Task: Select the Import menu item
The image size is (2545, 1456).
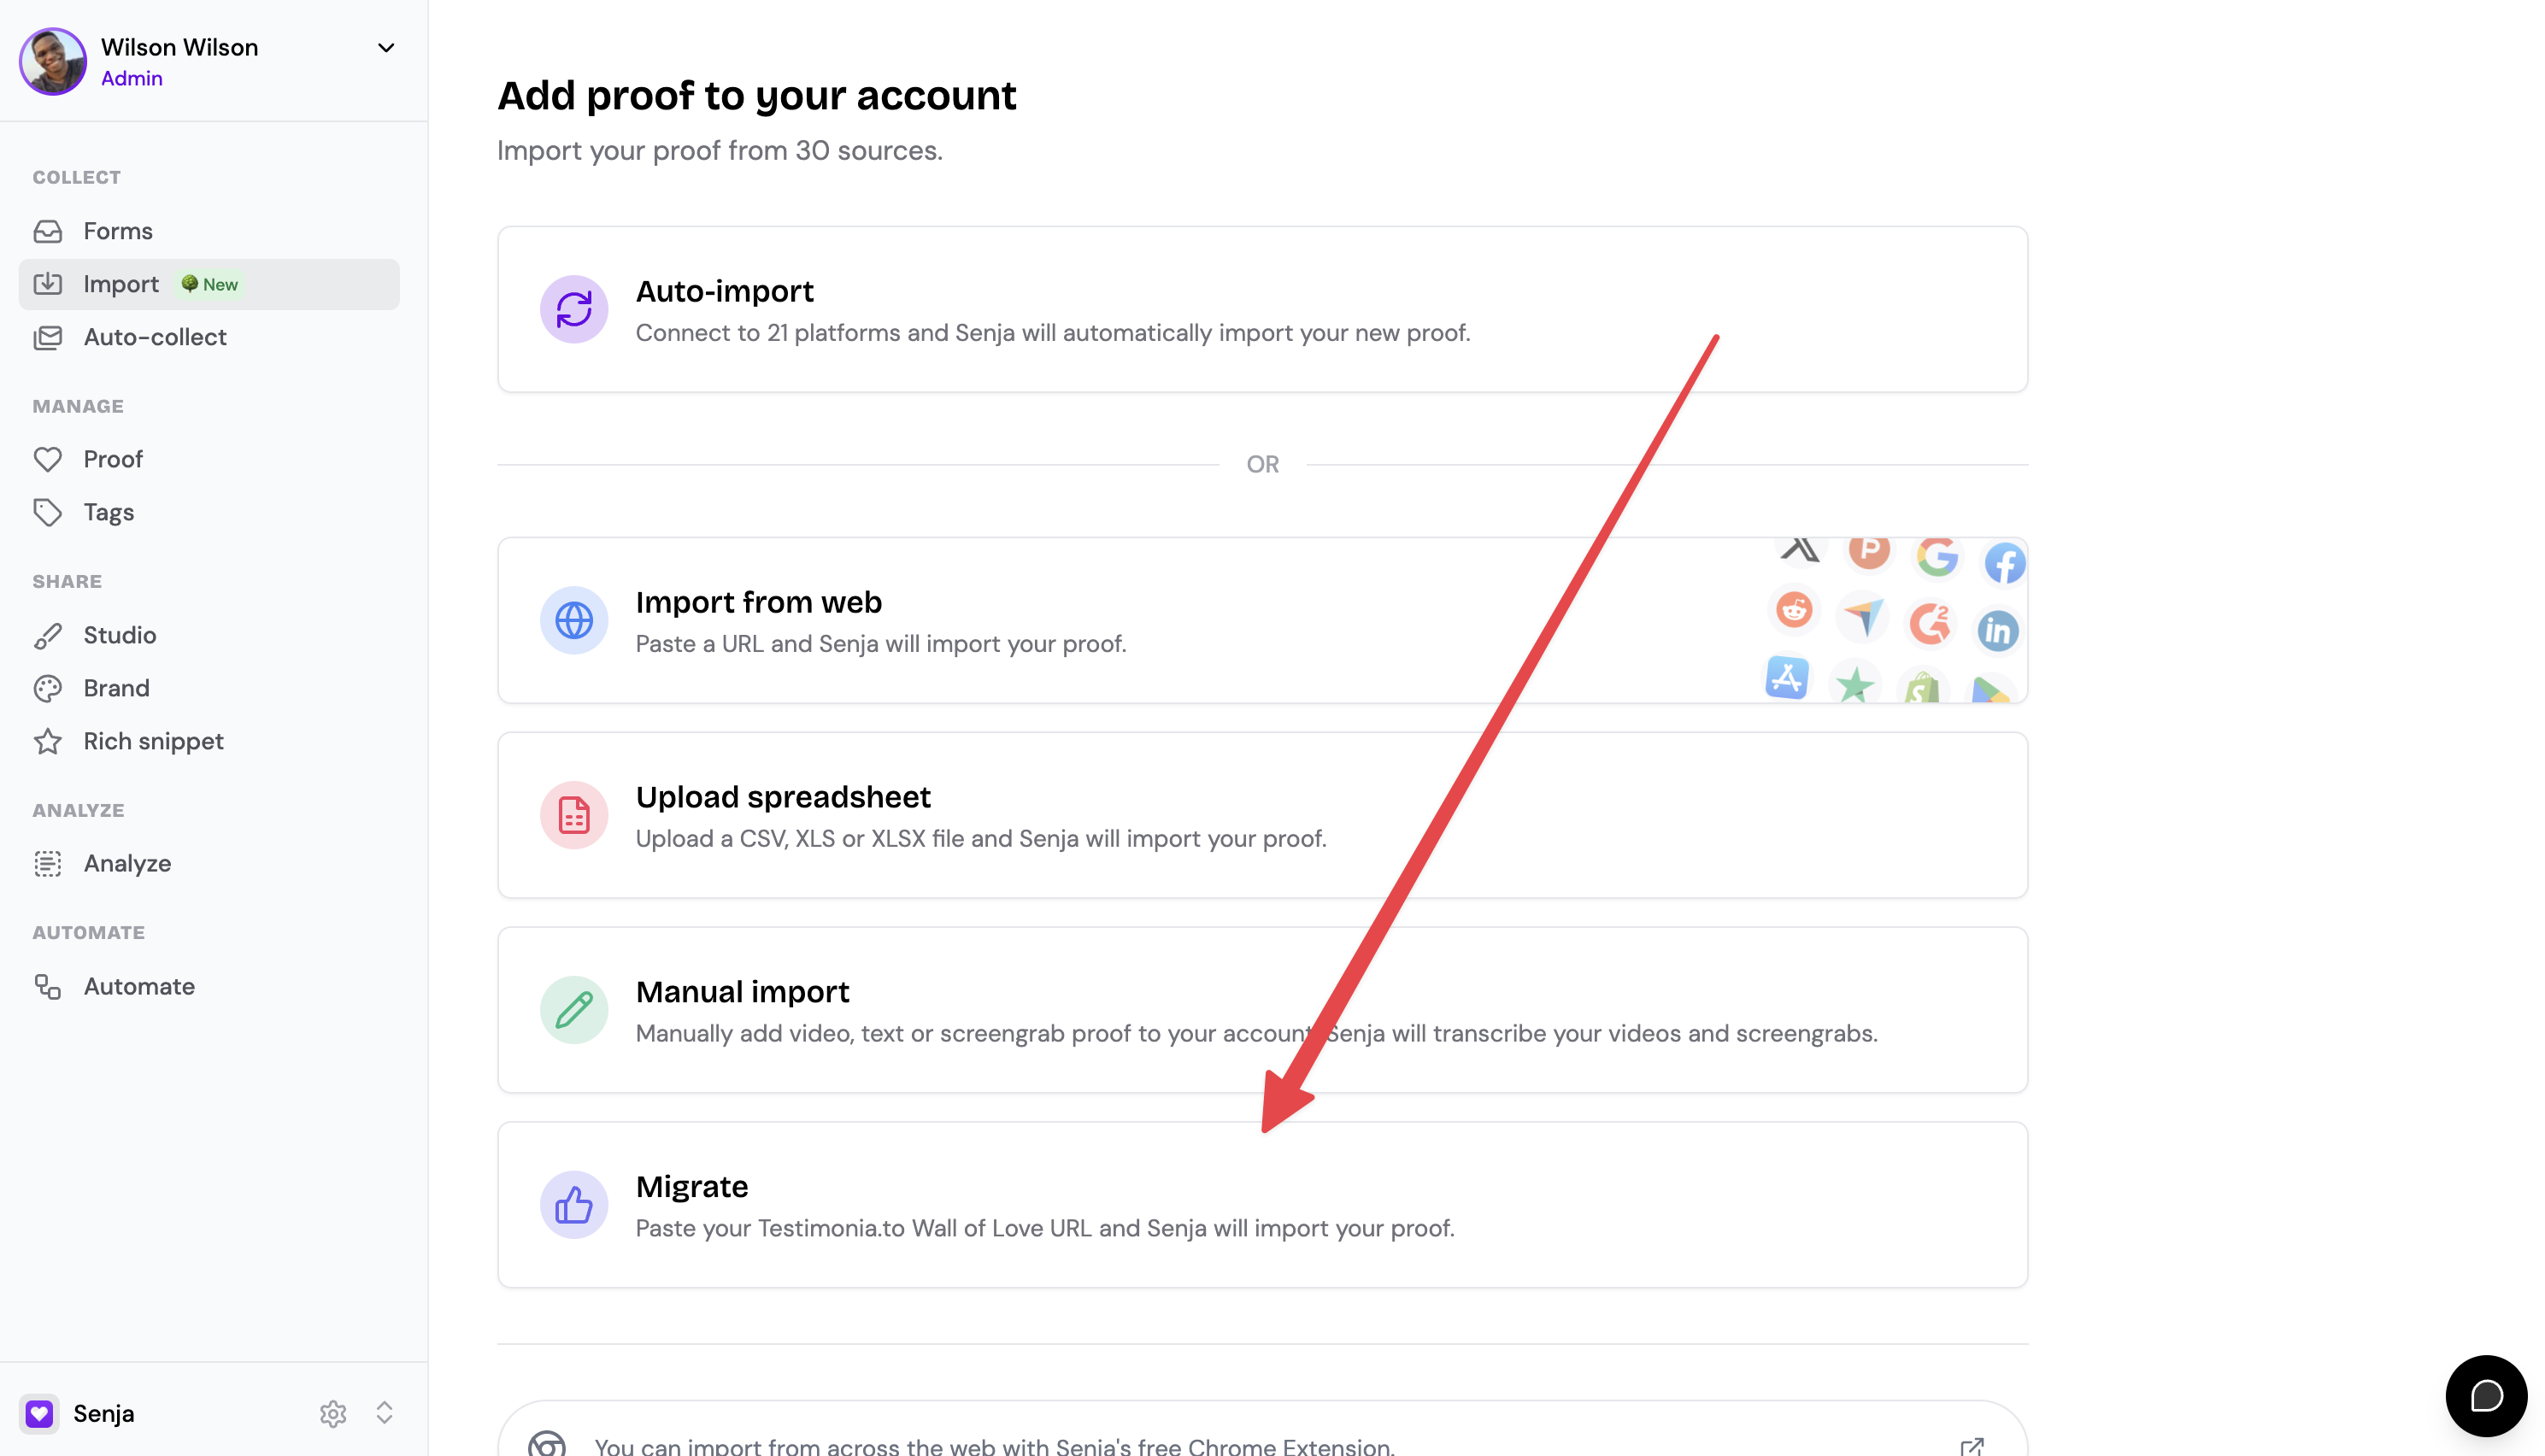Action: (x=209, y=284)
